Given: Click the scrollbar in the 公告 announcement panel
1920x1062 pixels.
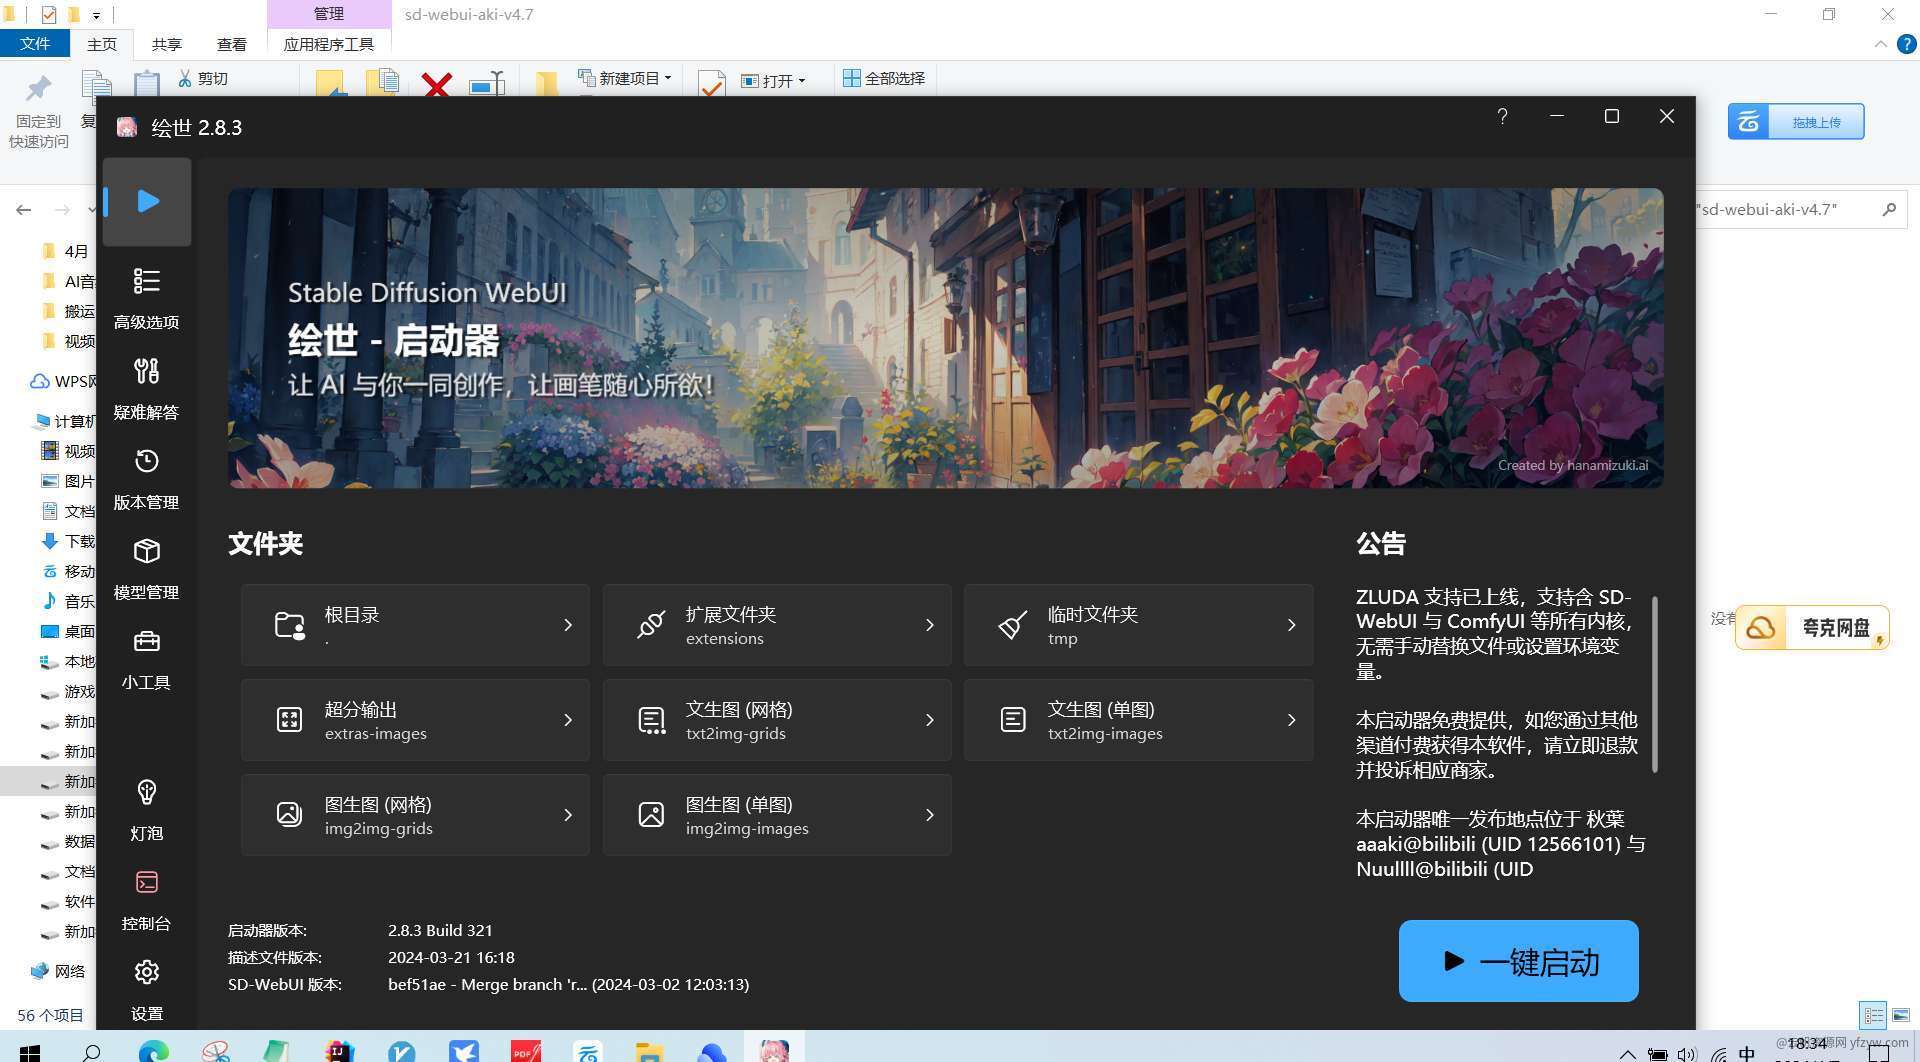Looking at the screenshot, I should click(x=1655, y=684).
